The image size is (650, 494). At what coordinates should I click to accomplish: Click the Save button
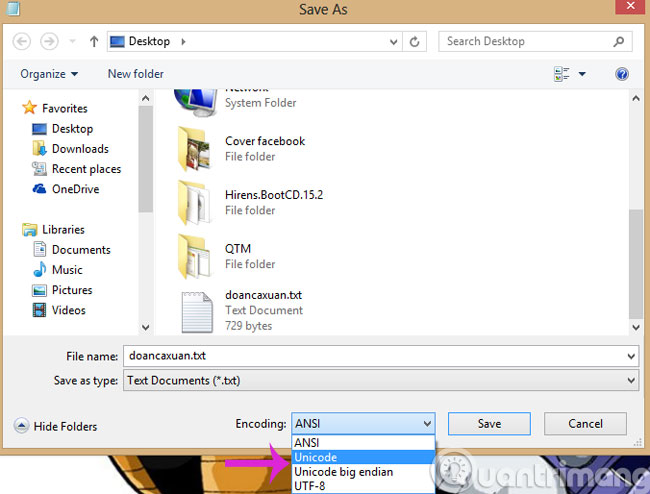pyautogui.click(x=489, y=424)
